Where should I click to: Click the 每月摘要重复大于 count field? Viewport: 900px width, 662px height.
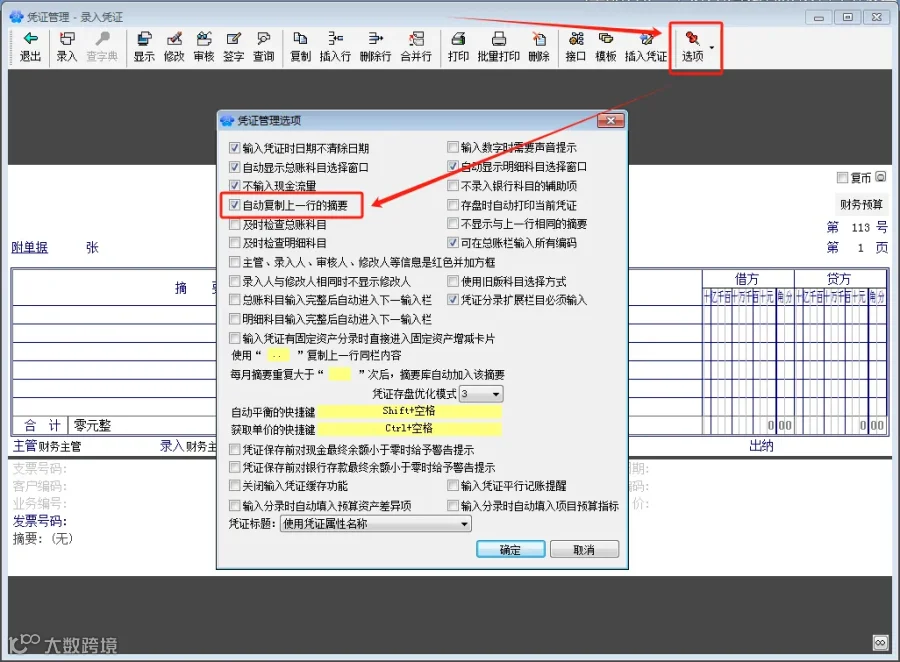pyautogui.click(x=340, y=374)
